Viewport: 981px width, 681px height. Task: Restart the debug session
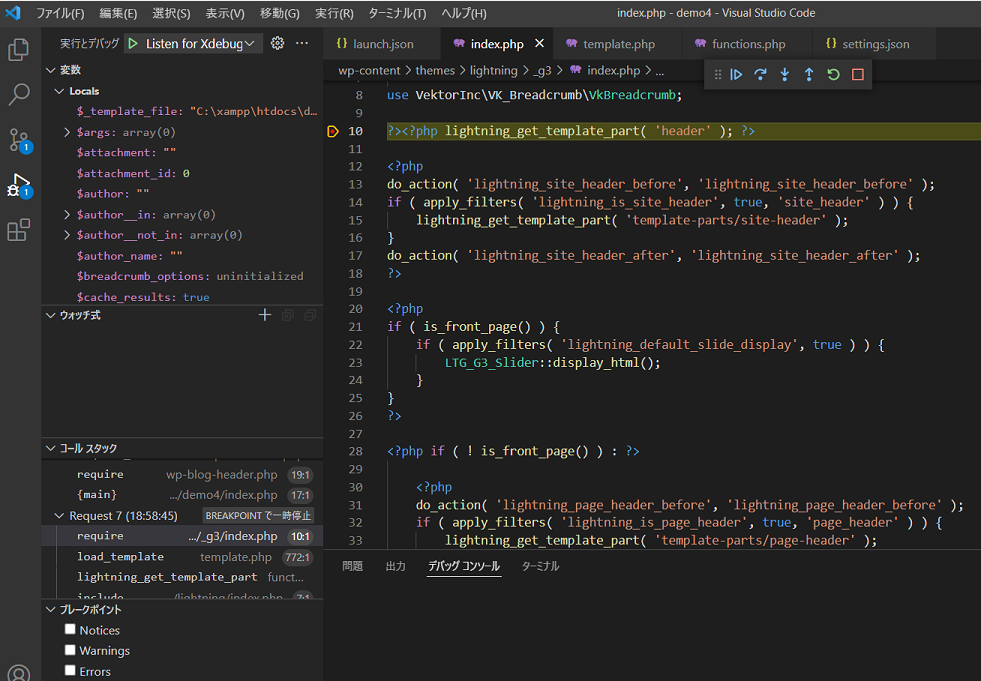click(833, 74)
